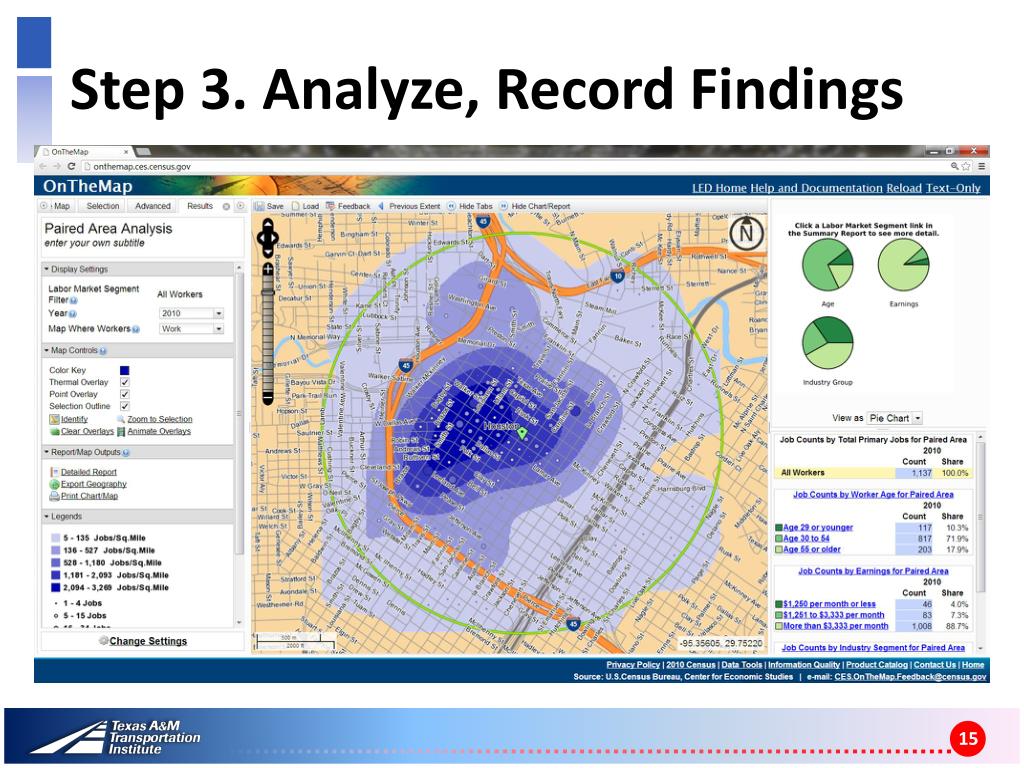Click browser forward arrow
Viewport: 1024px width, 768px height.
click(57, 167)
